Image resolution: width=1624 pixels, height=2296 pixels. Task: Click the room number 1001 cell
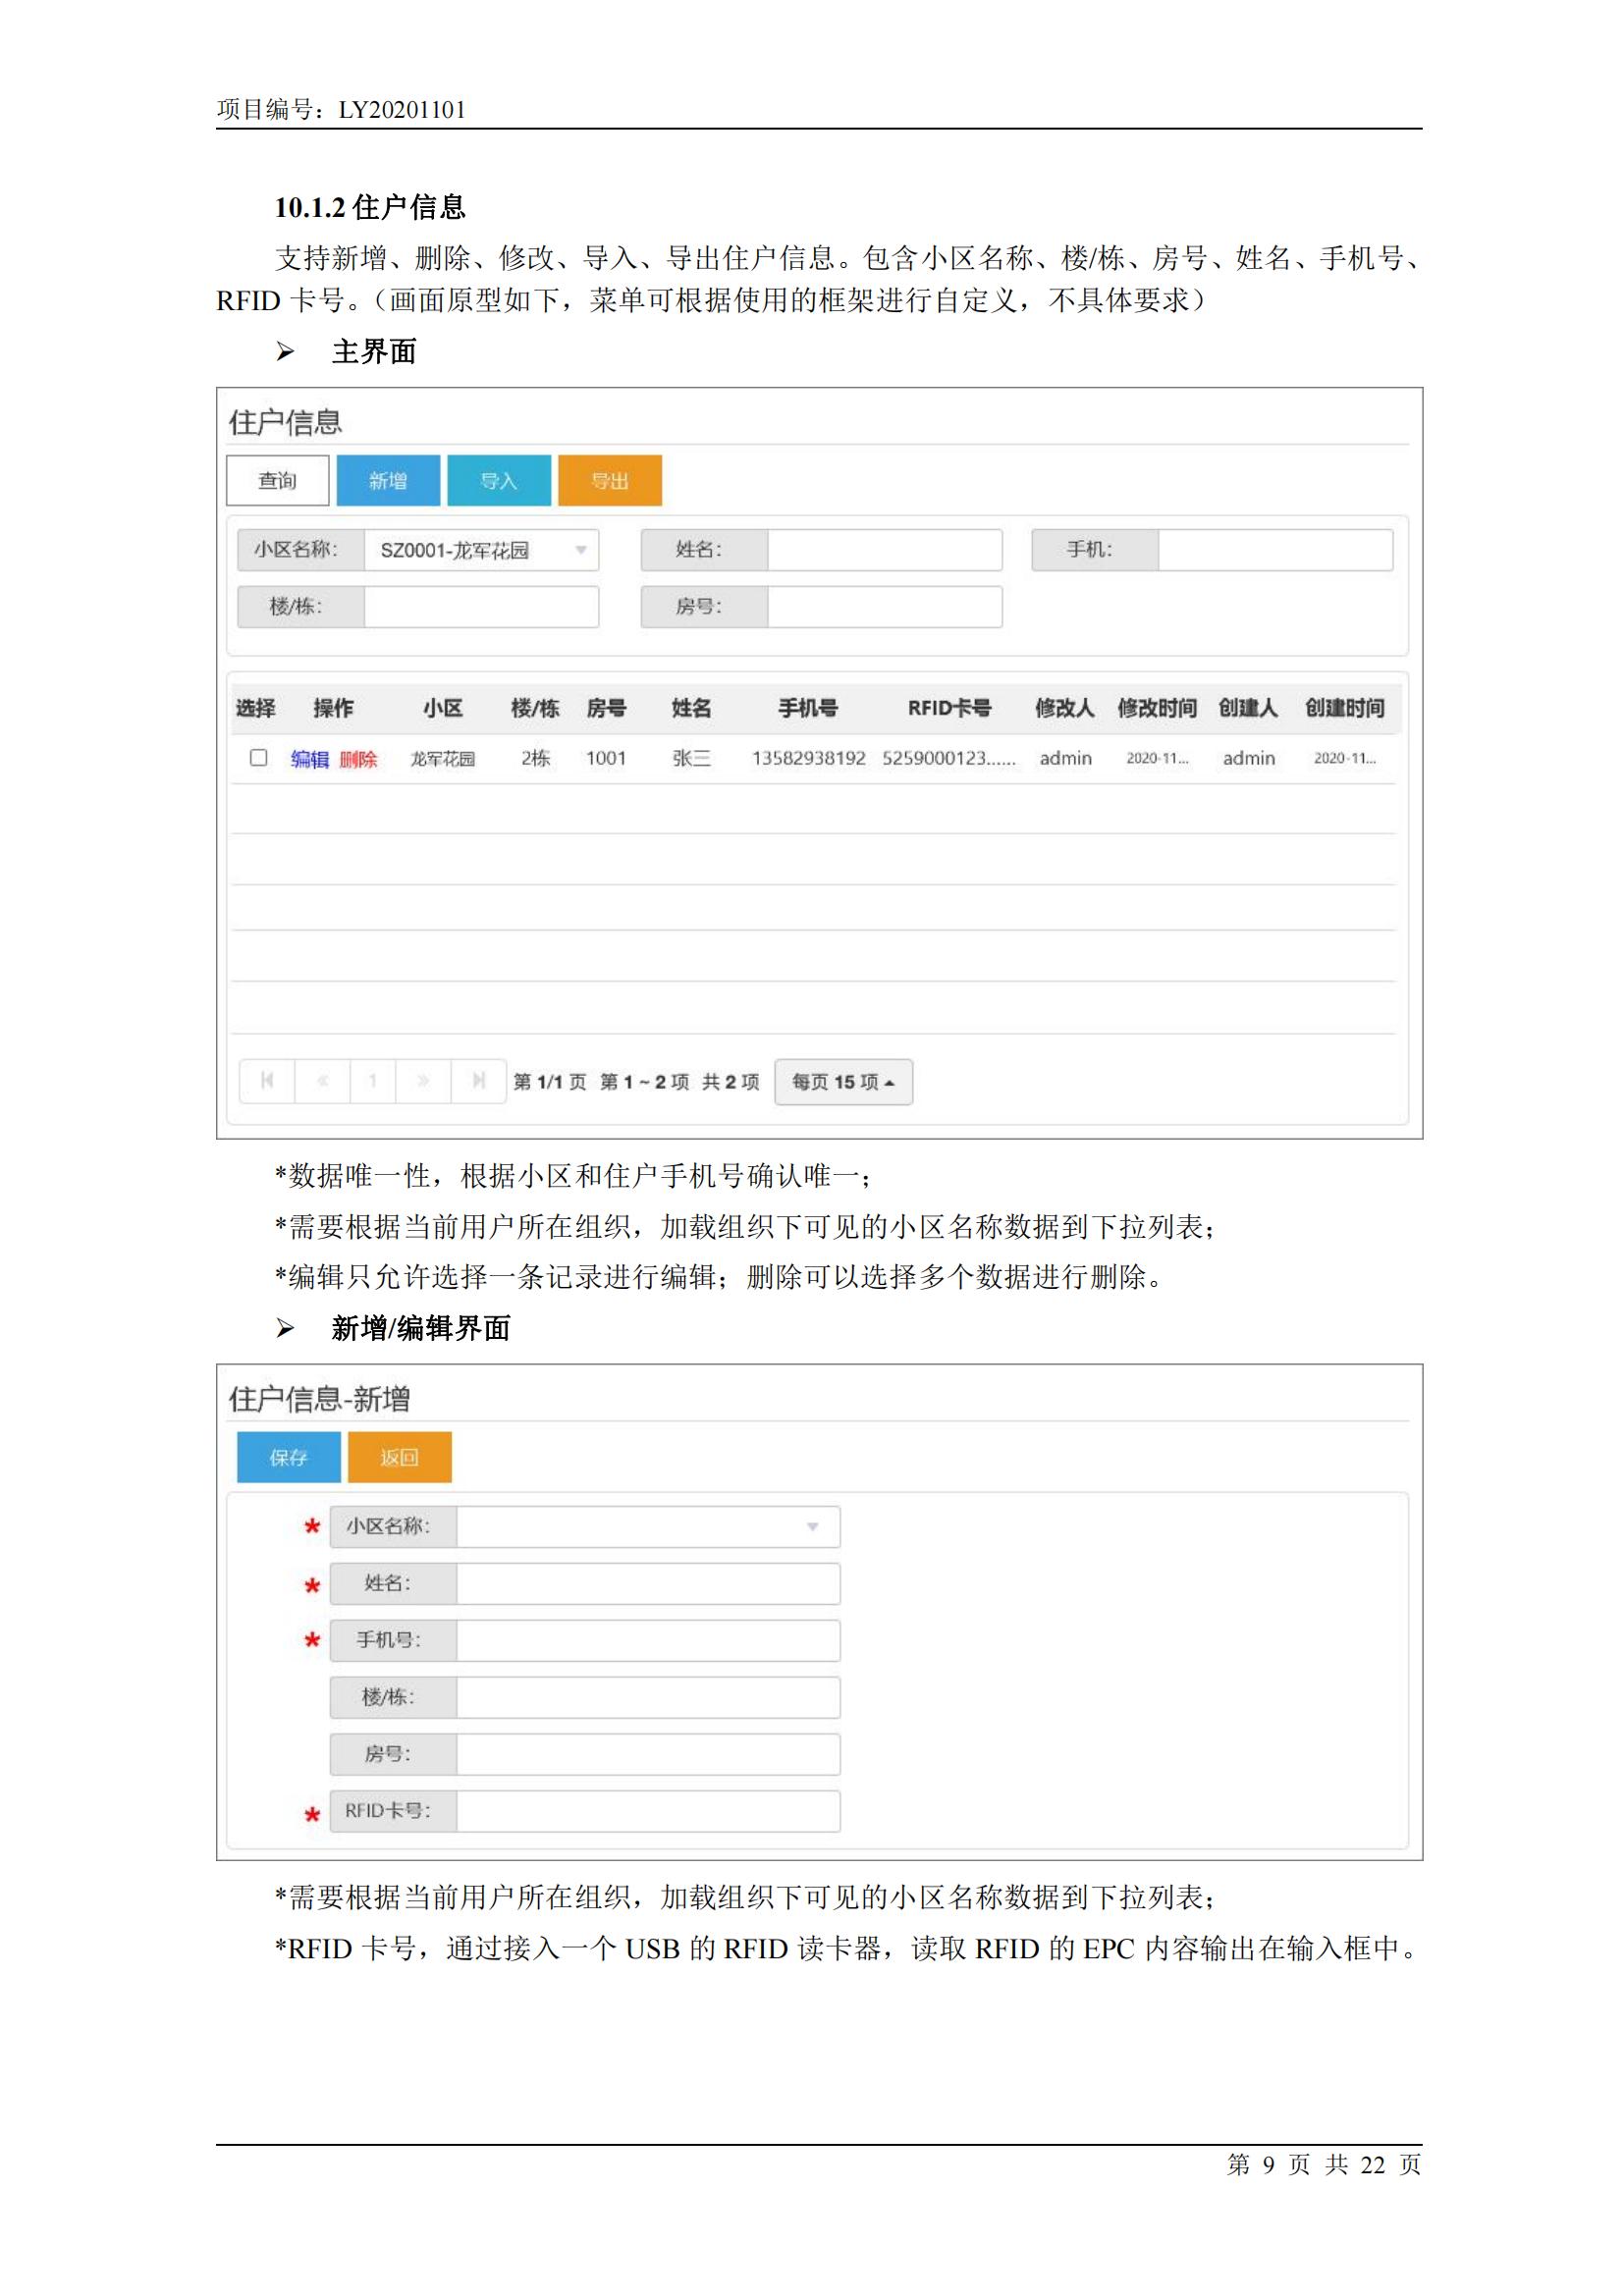(x=606, y=758)
